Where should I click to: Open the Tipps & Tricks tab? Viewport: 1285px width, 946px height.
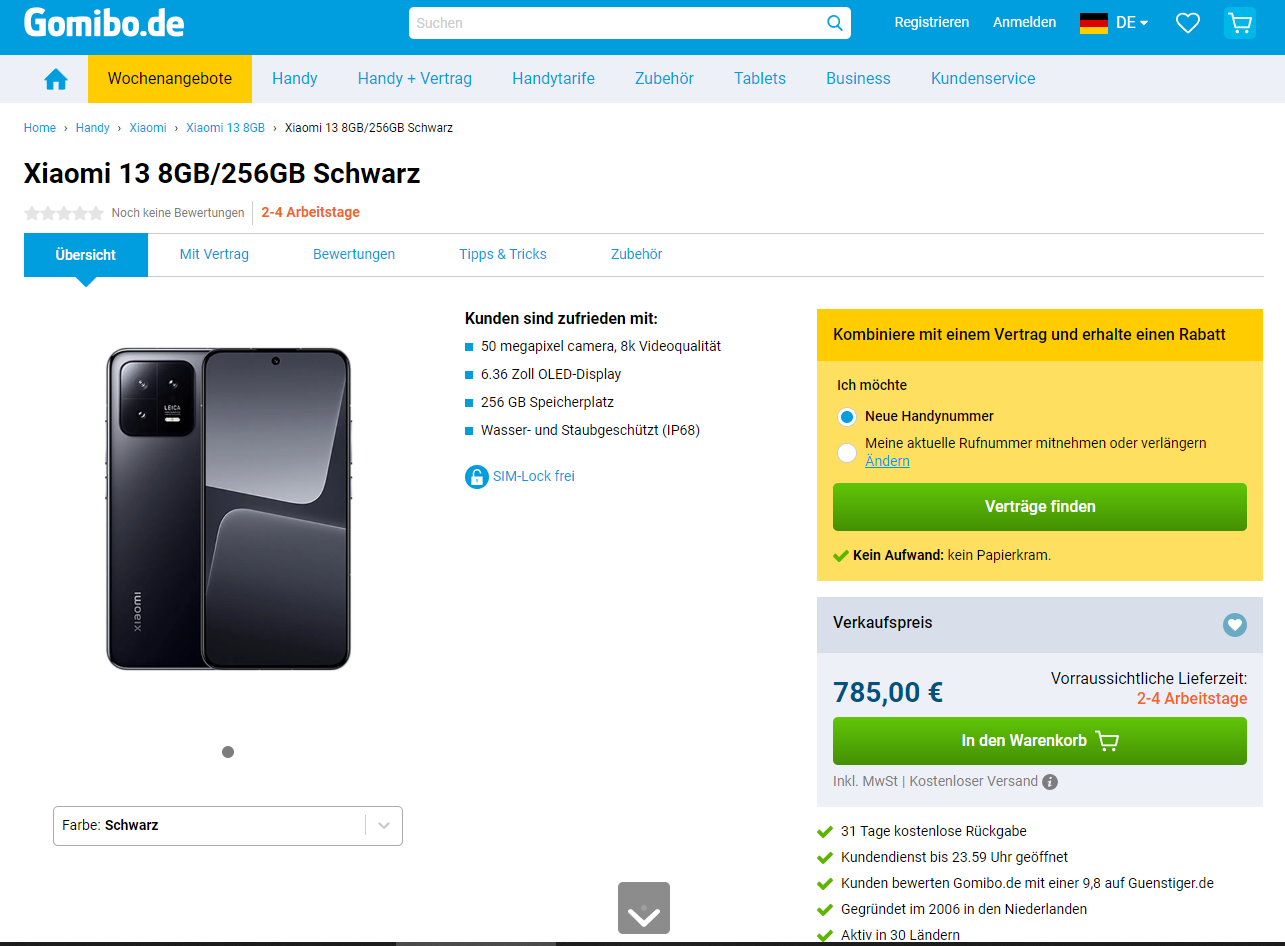click(502, 255)
